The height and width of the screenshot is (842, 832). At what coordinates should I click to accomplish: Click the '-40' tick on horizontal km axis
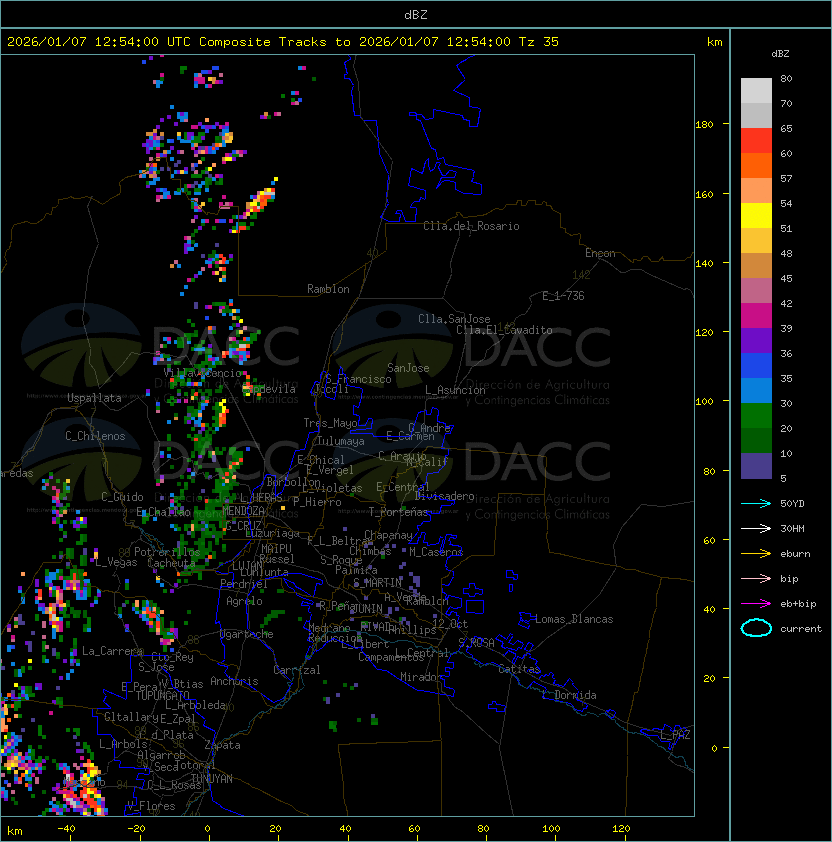click(x=66, y=829)
